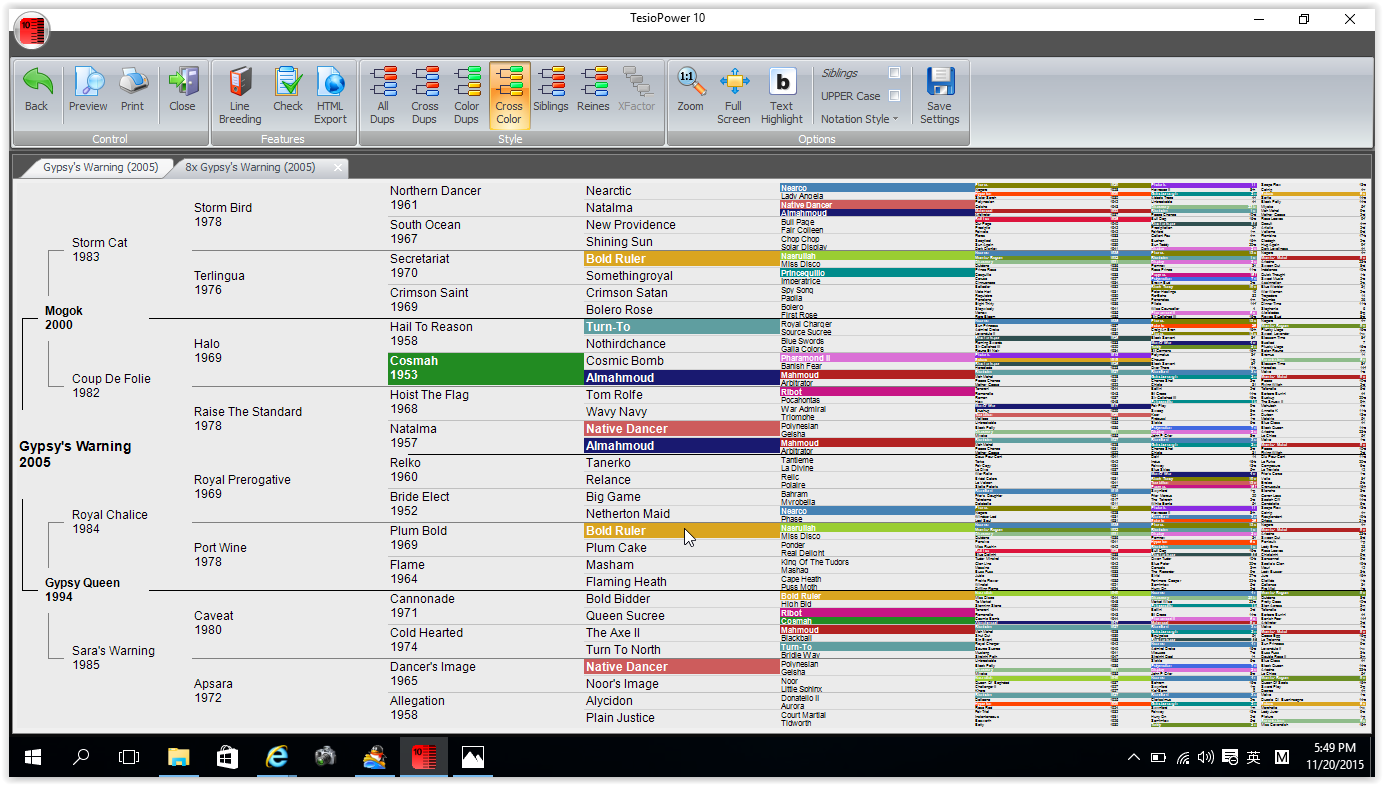The height and width of the screenshot is (785, 1383).
Task: Click the Print icon
Action: 133,81
